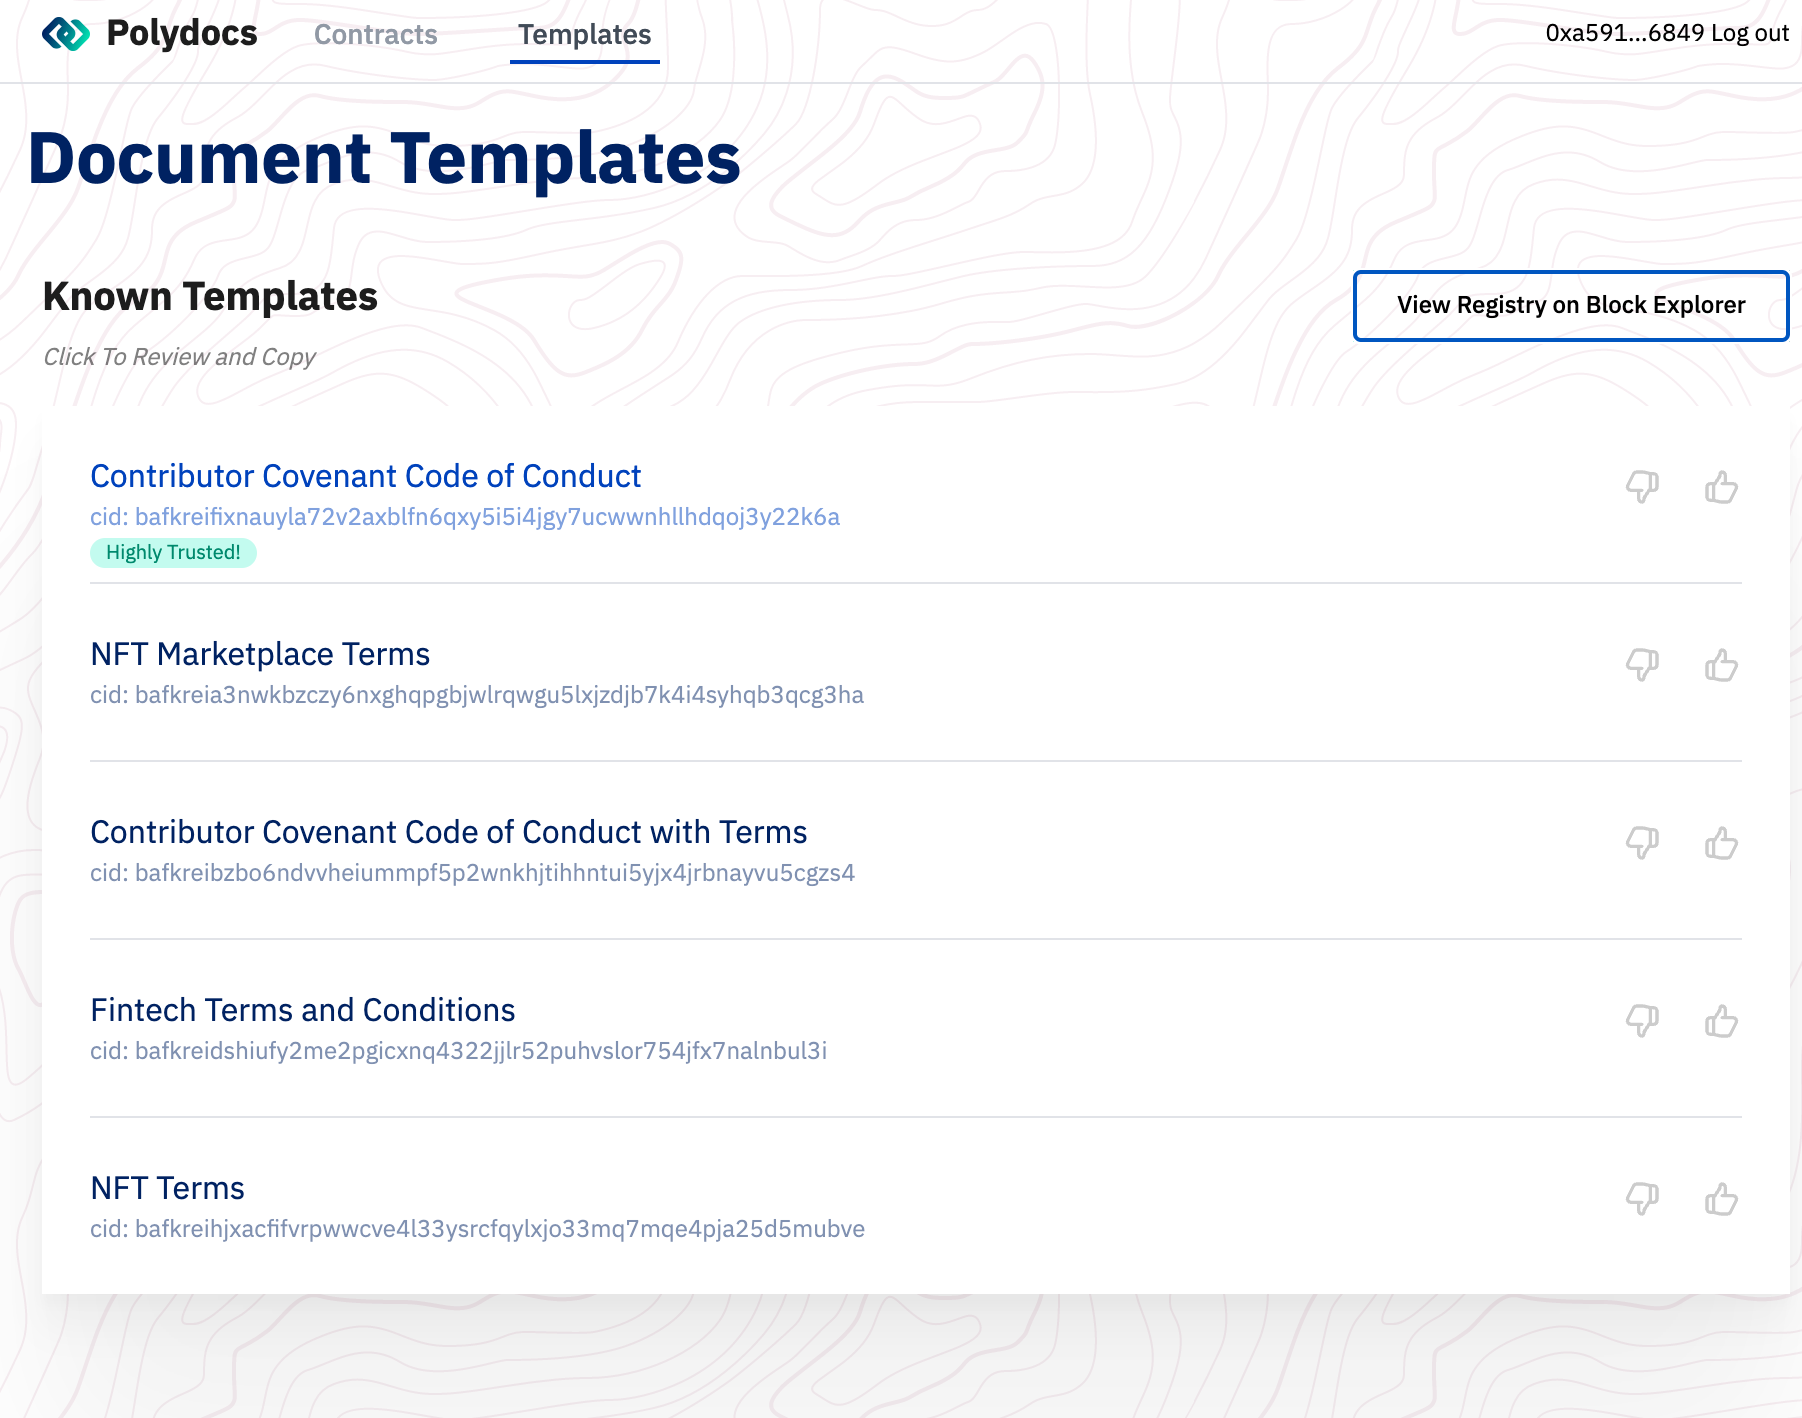Click cid starting bafkreidshiufy2me2

458,1051
